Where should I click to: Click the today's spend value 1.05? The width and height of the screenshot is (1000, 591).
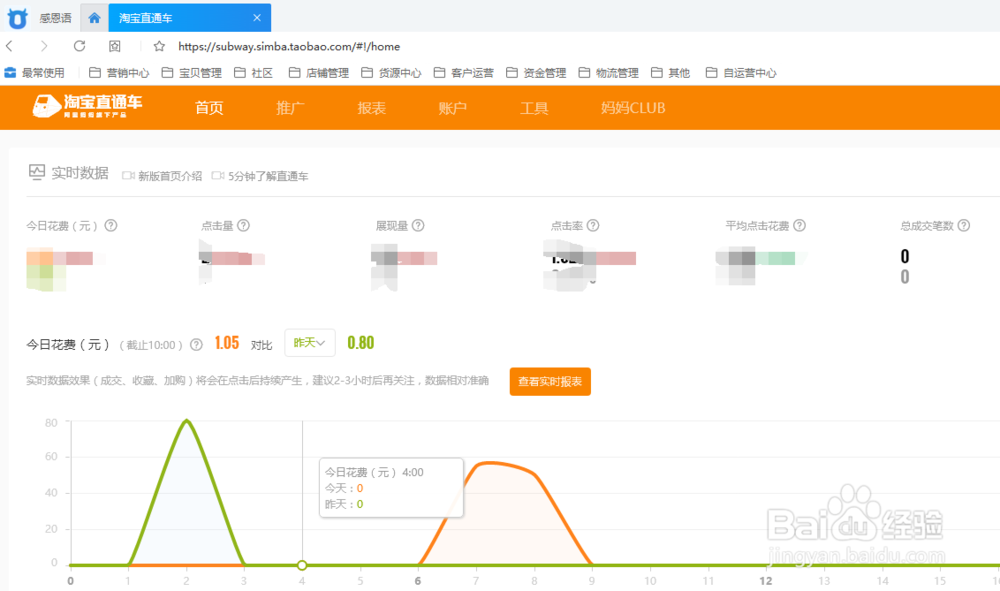pos(226,343)
